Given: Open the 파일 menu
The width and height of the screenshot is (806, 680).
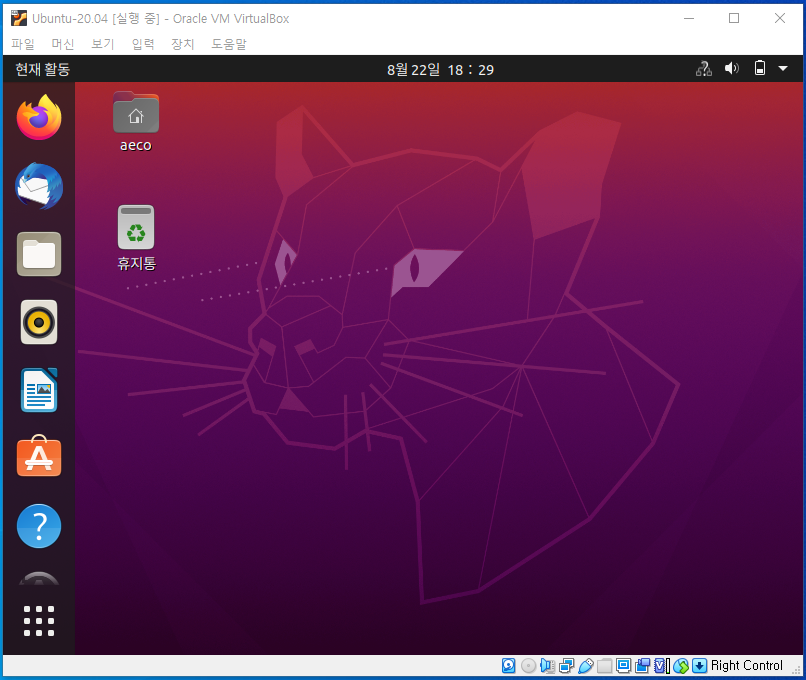Looking at the screenshot, I should [23, 44].
